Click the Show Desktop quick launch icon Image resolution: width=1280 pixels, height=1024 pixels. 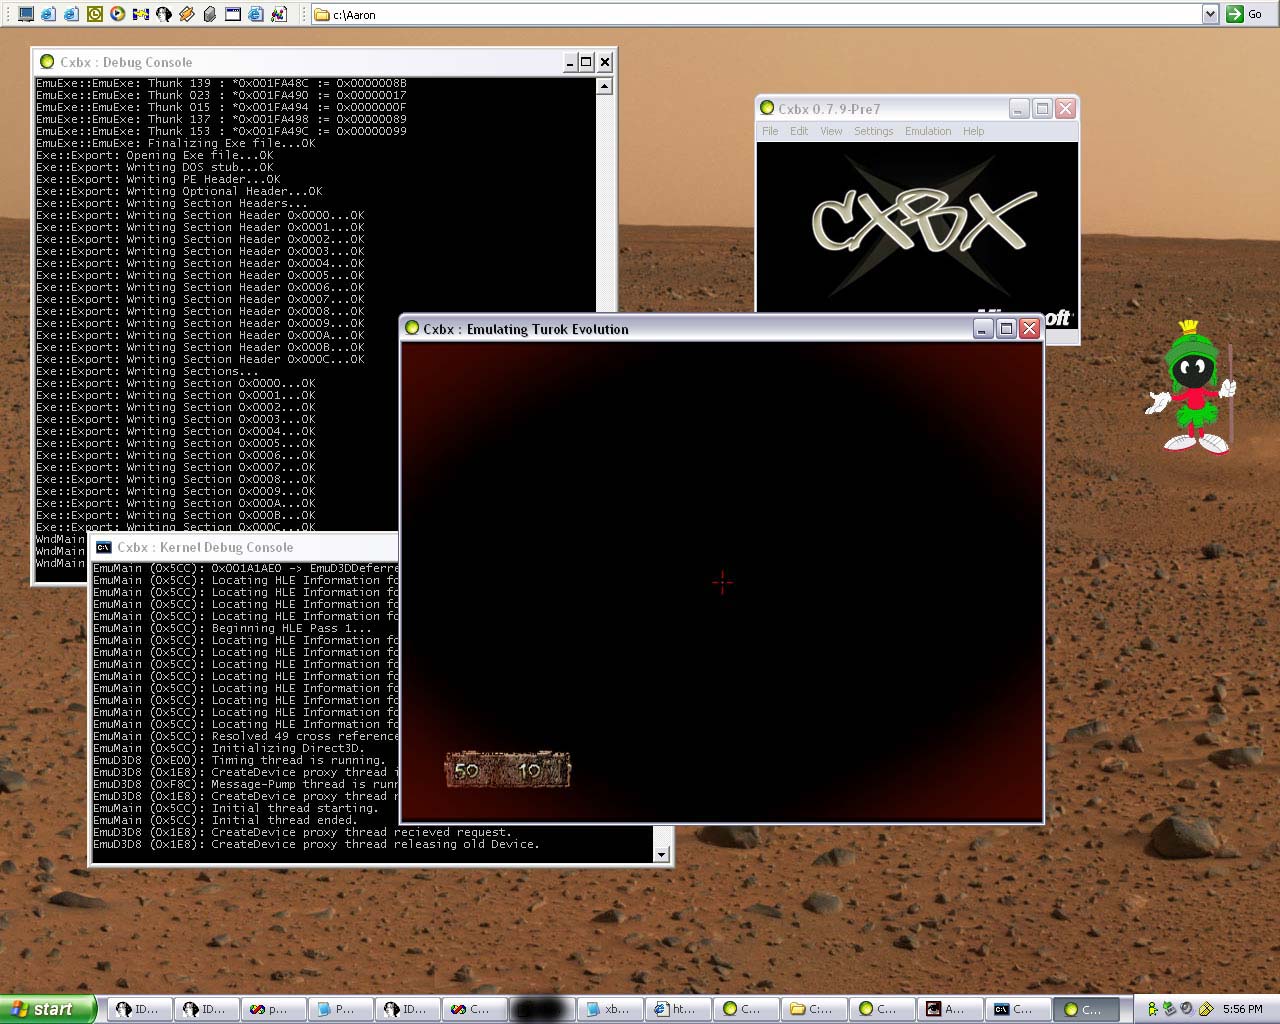[26, 14]
